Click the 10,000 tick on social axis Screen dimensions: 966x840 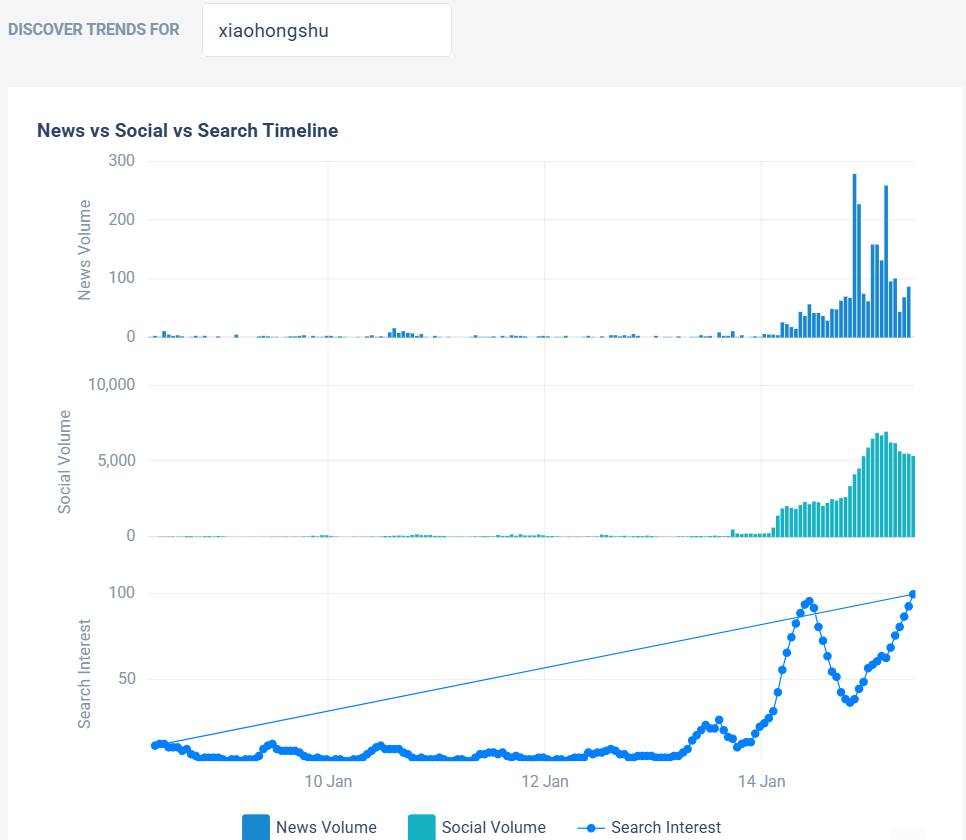pyautogui.click(x=112, y=385)
